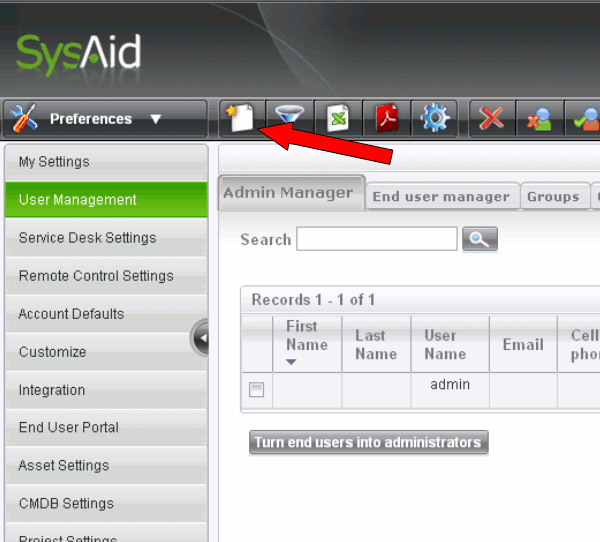The width and height of the screenshot is (600, 542).
Task: Switch to End user manager tab
Action: (441, 197)
